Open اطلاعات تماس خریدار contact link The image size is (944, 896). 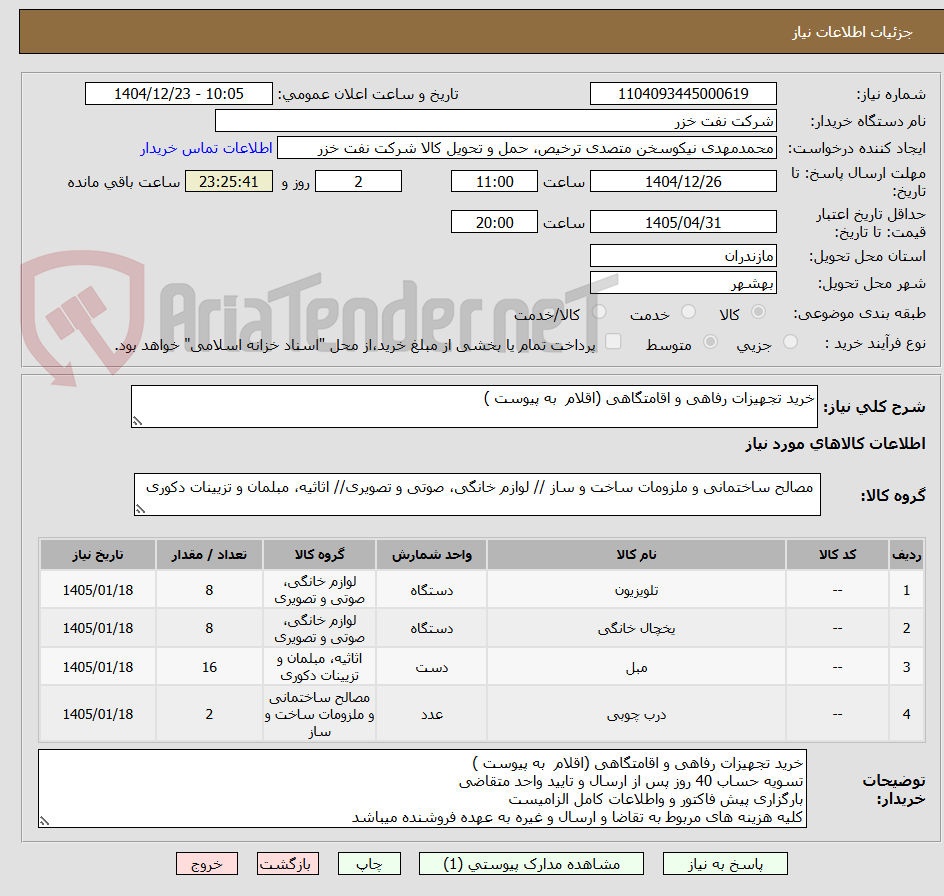point(206,148)
